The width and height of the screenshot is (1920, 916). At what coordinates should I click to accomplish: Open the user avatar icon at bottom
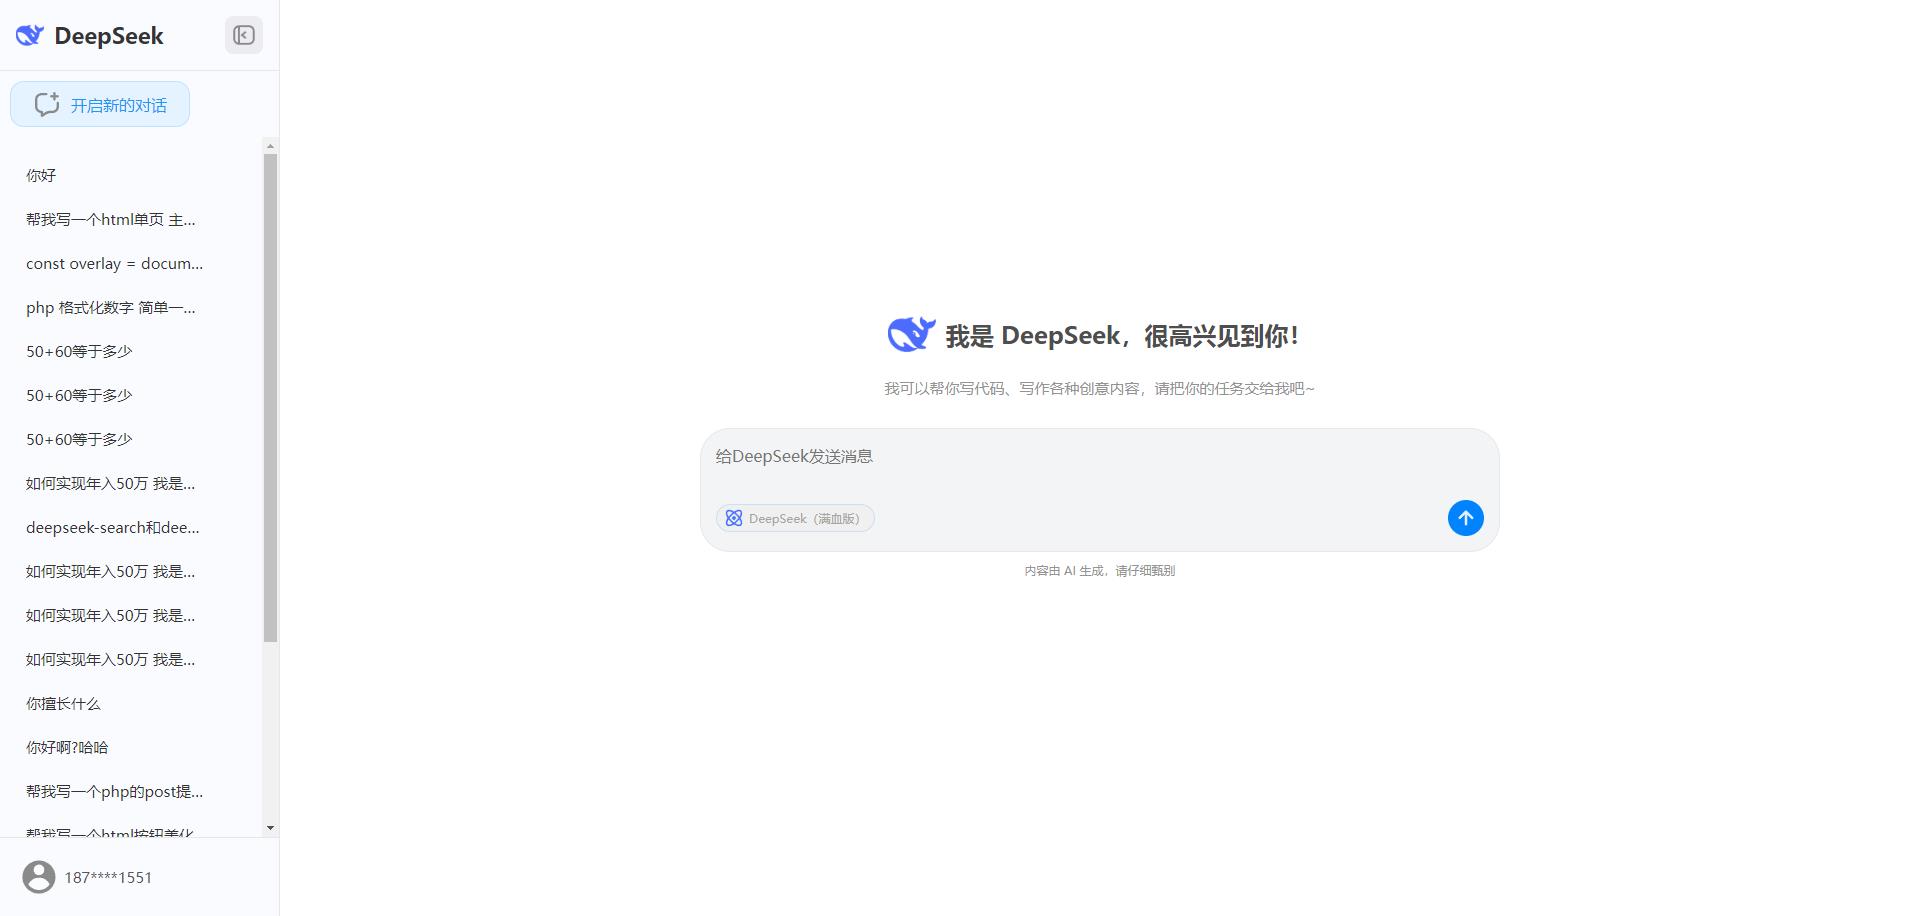pyautogui.click(x=39, y=877)
